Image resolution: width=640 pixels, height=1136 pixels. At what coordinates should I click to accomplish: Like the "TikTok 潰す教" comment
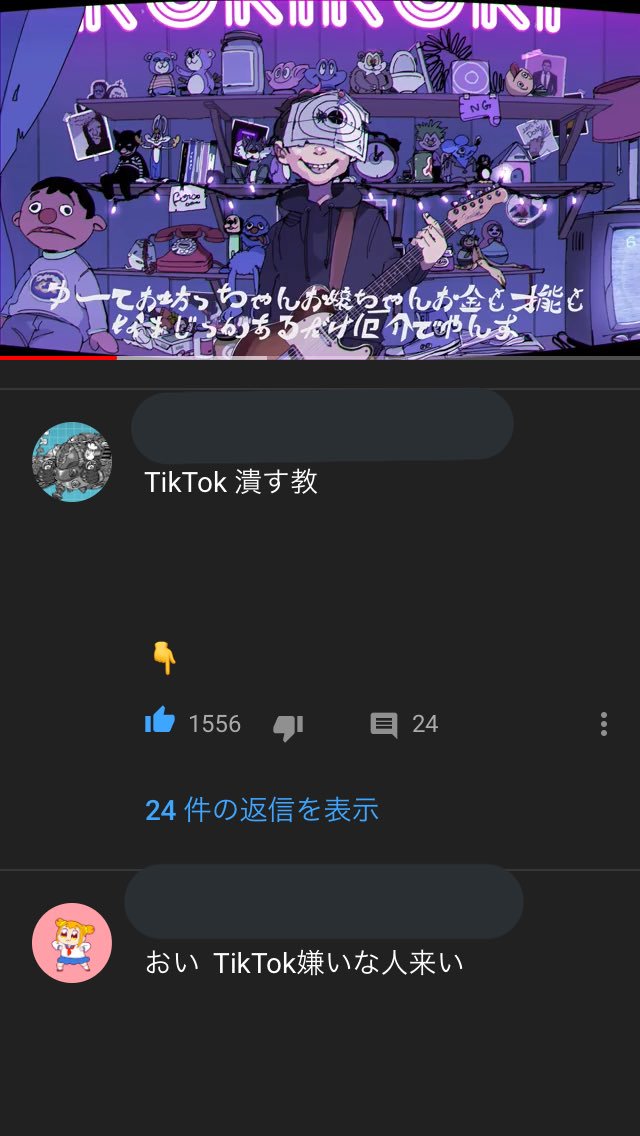[x=160, y=721]
